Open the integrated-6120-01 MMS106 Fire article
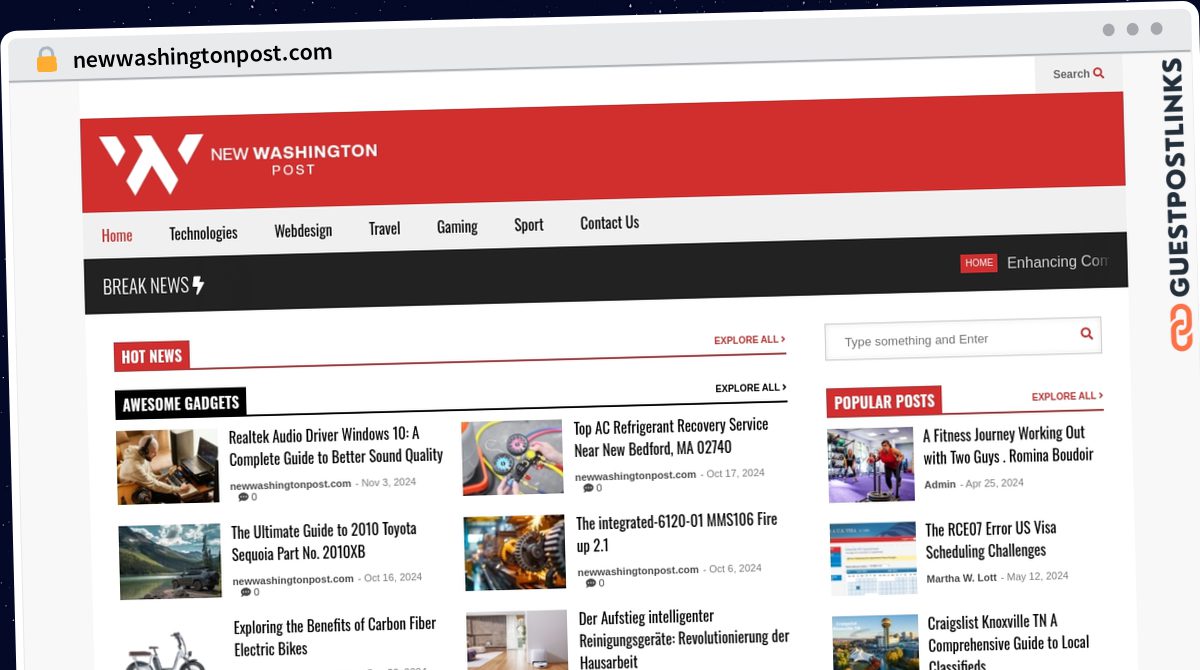This screenshot has width=1200, height=670. (677, 533)
